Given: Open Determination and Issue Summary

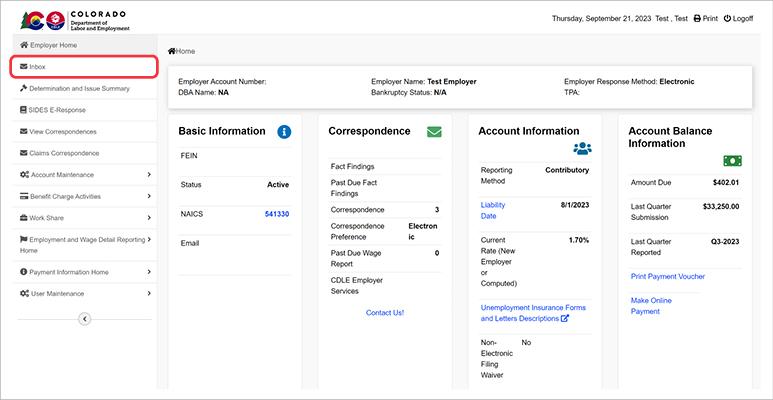Looking at the screenshot, I should (79, 88).
